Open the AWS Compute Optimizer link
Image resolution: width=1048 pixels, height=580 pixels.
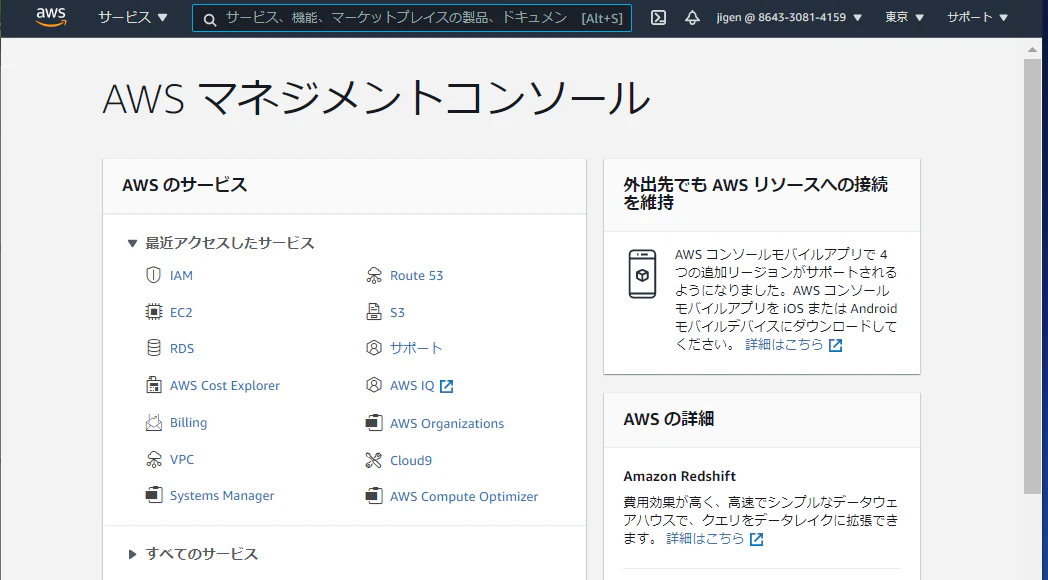pos(464,496)
